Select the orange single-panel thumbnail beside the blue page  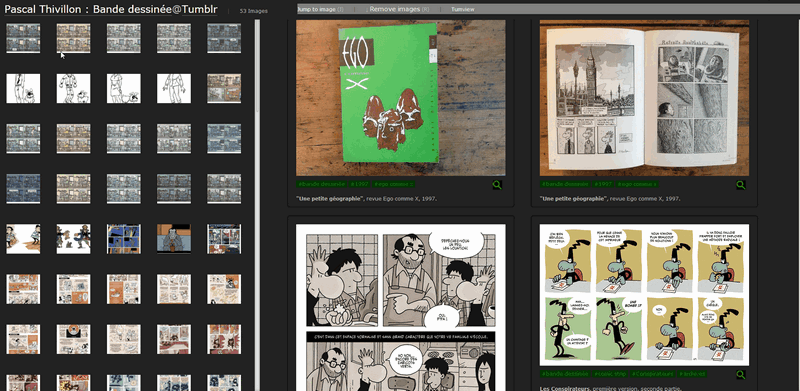click(x=173, y=239)
